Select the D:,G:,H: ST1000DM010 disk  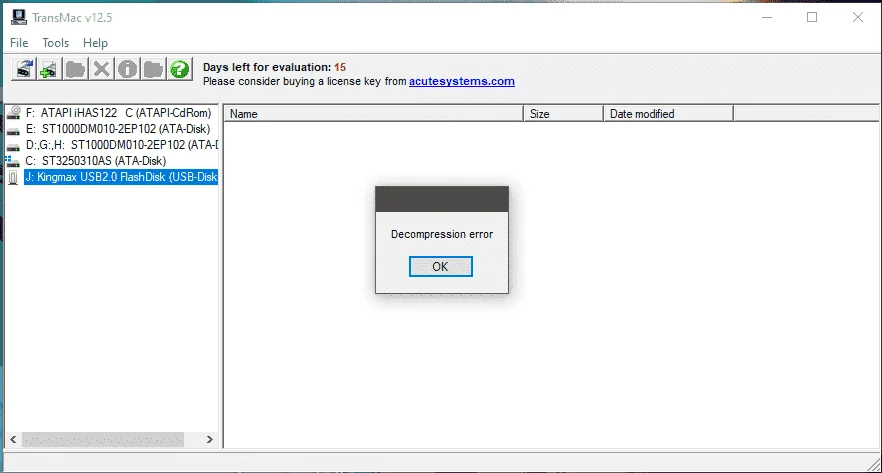click(x=121, y=145)
